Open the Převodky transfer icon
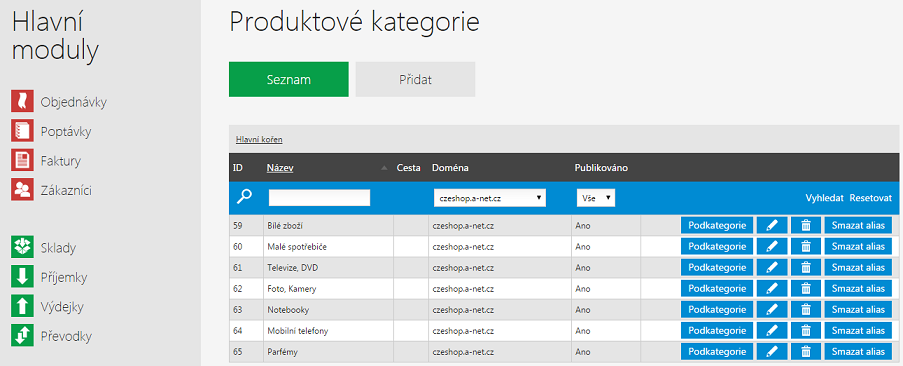The image size is (903, 366). (x=22, y=336)
